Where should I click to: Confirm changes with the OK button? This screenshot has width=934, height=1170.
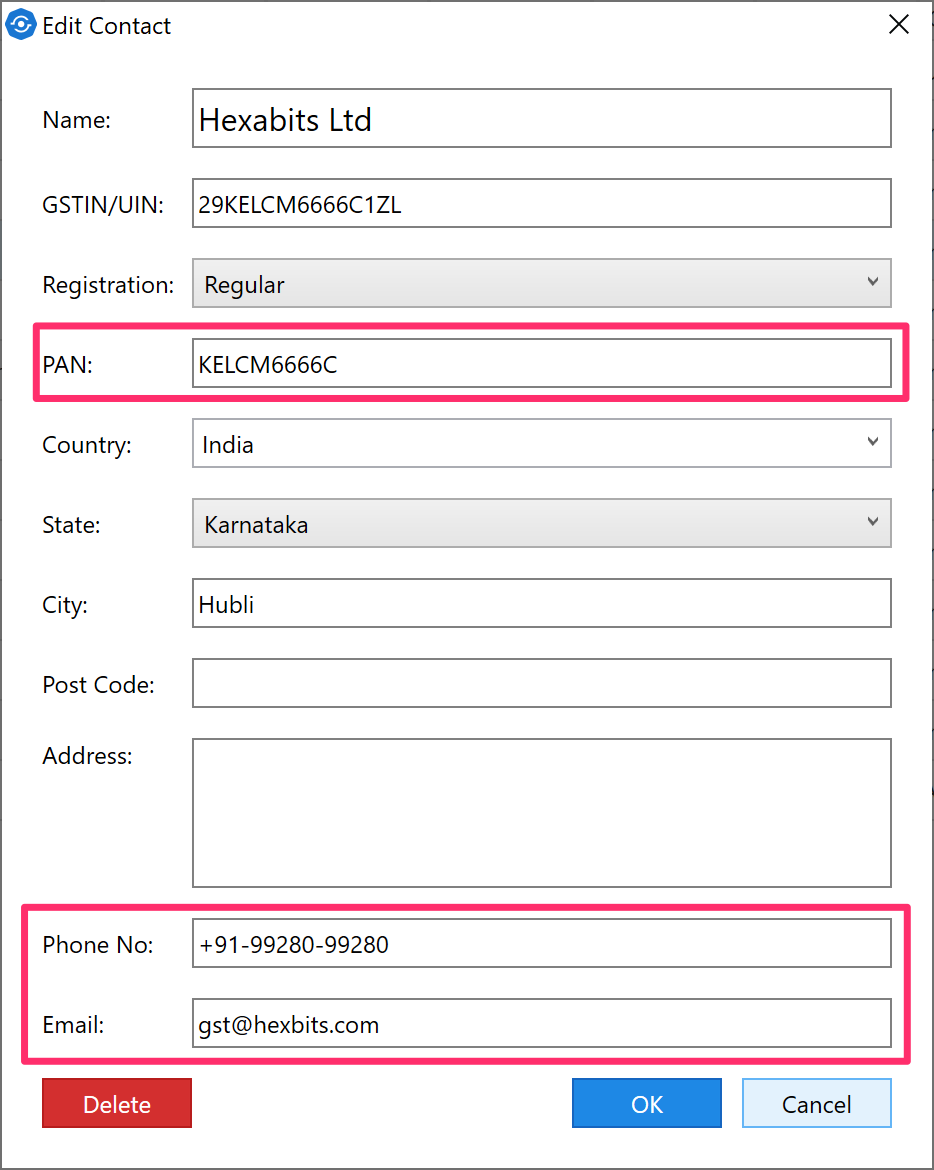click(647, 1104)
